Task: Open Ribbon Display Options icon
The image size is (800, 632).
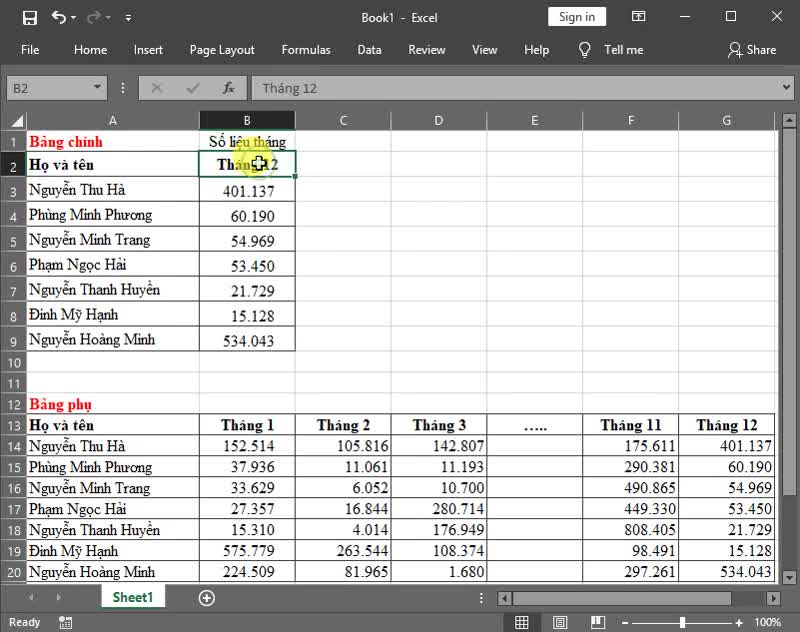Action: pyautogui.click(x=638, y=17)
